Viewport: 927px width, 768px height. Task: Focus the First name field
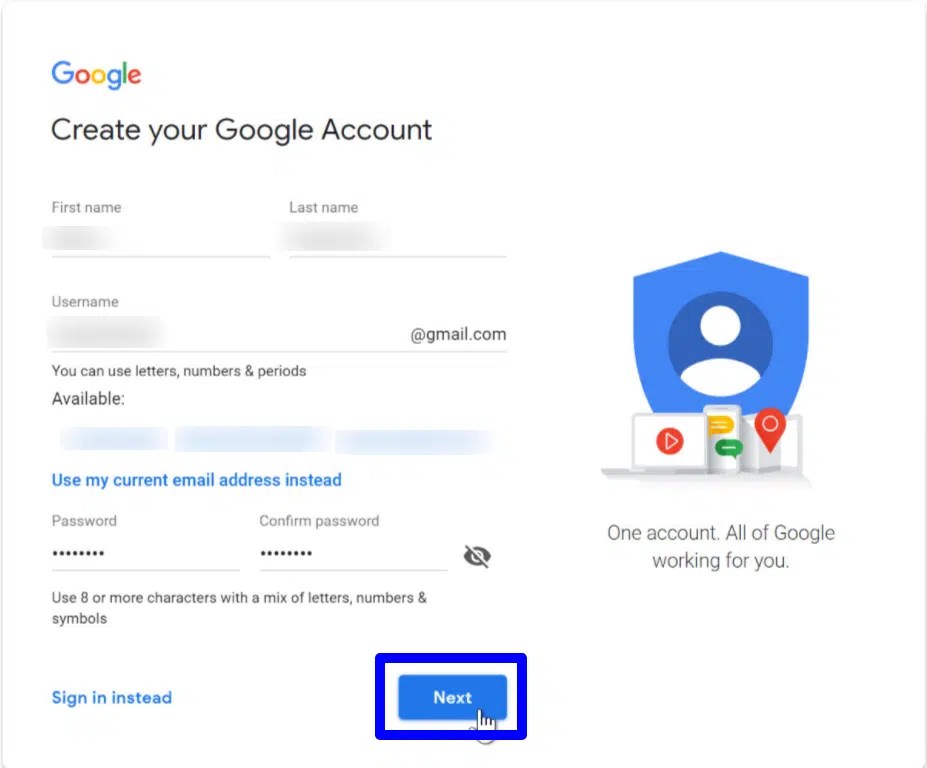click(x=161, y=239)
